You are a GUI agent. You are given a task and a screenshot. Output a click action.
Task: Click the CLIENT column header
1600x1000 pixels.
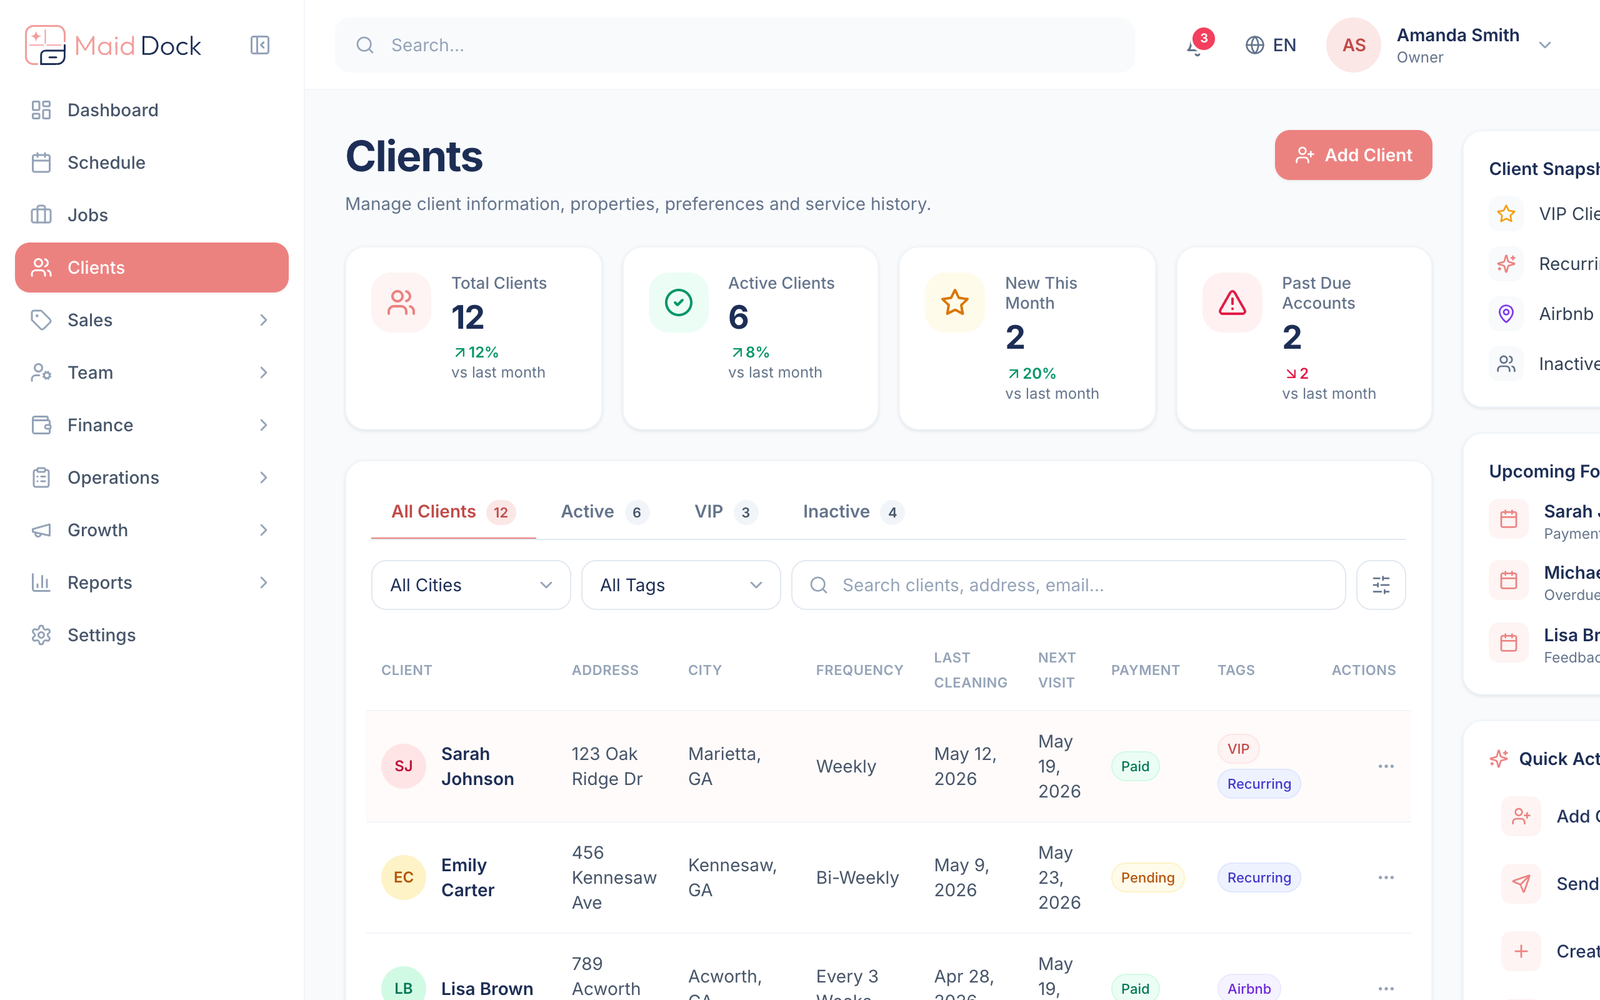(407, 670)
